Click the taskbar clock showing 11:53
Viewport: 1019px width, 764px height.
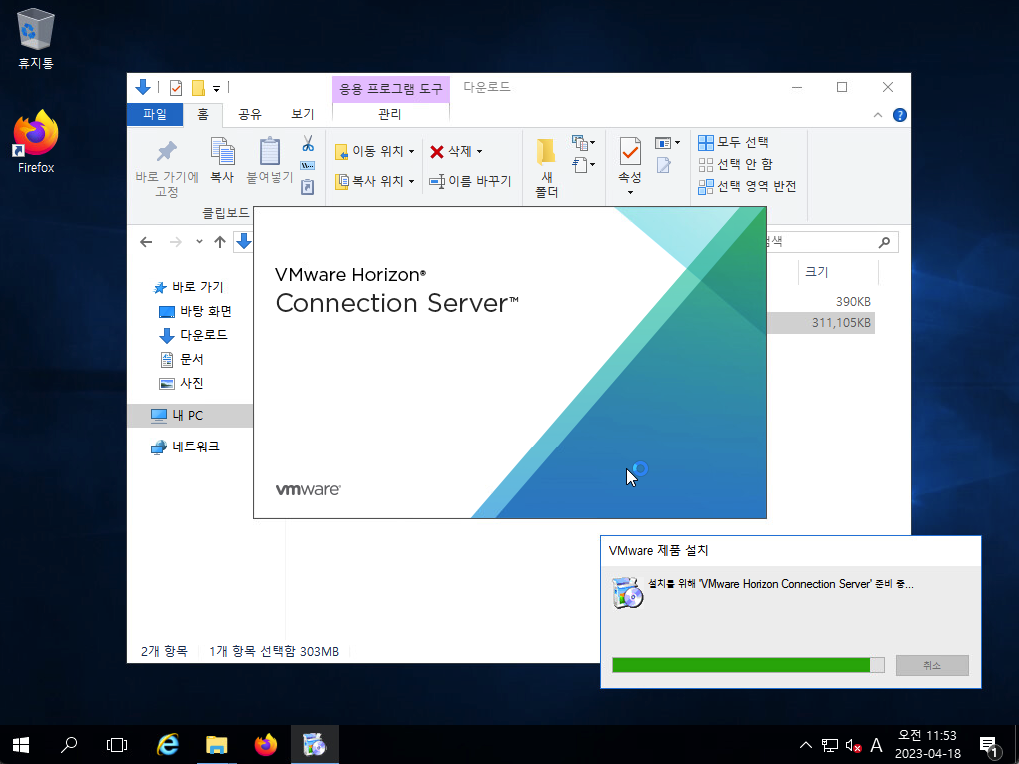click(927, 745)
